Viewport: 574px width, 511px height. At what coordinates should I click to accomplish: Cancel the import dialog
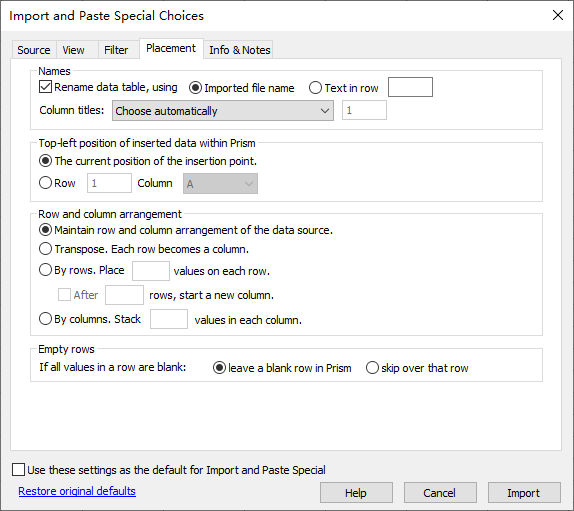pyautogui.click(x=440, y=493)
